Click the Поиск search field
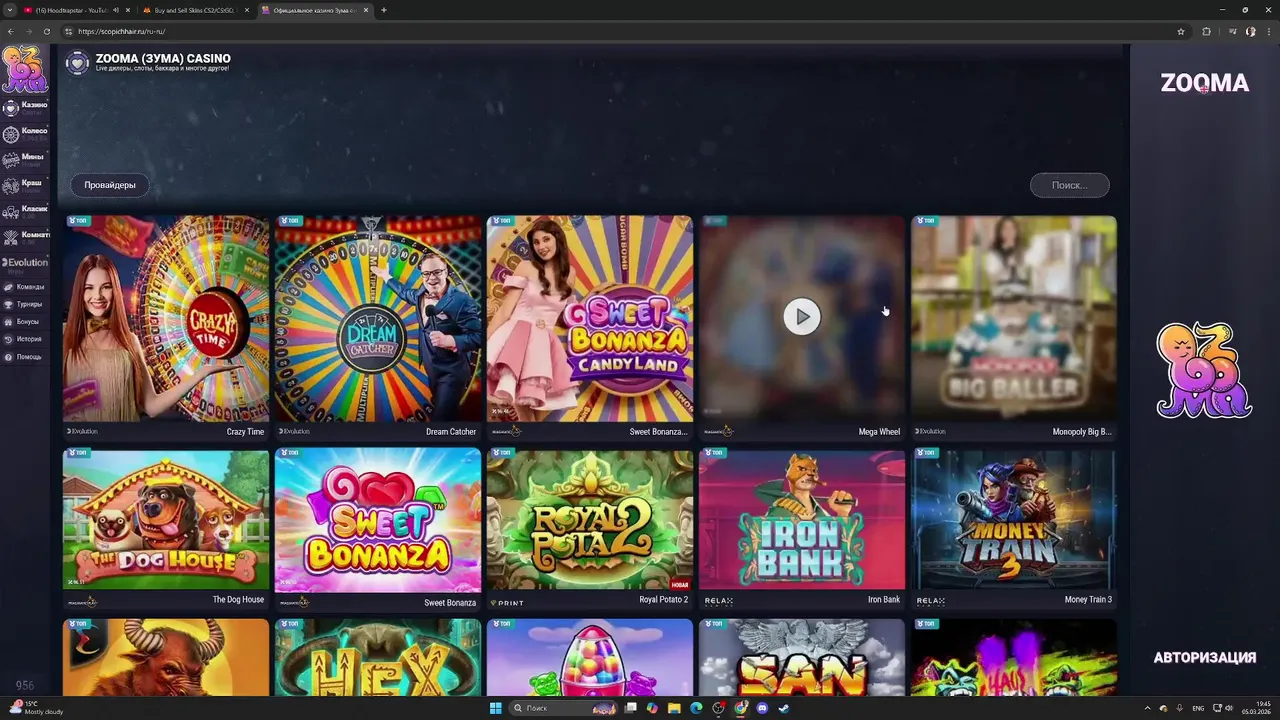The height and width of the screenshot is (720, 1280). 1069,185
